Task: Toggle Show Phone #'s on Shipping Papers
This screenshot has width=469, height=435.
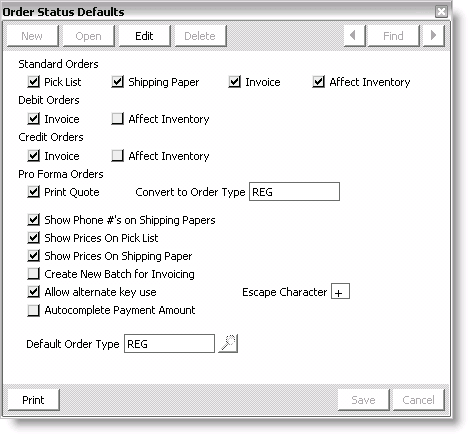Action: tap(33, 220)
